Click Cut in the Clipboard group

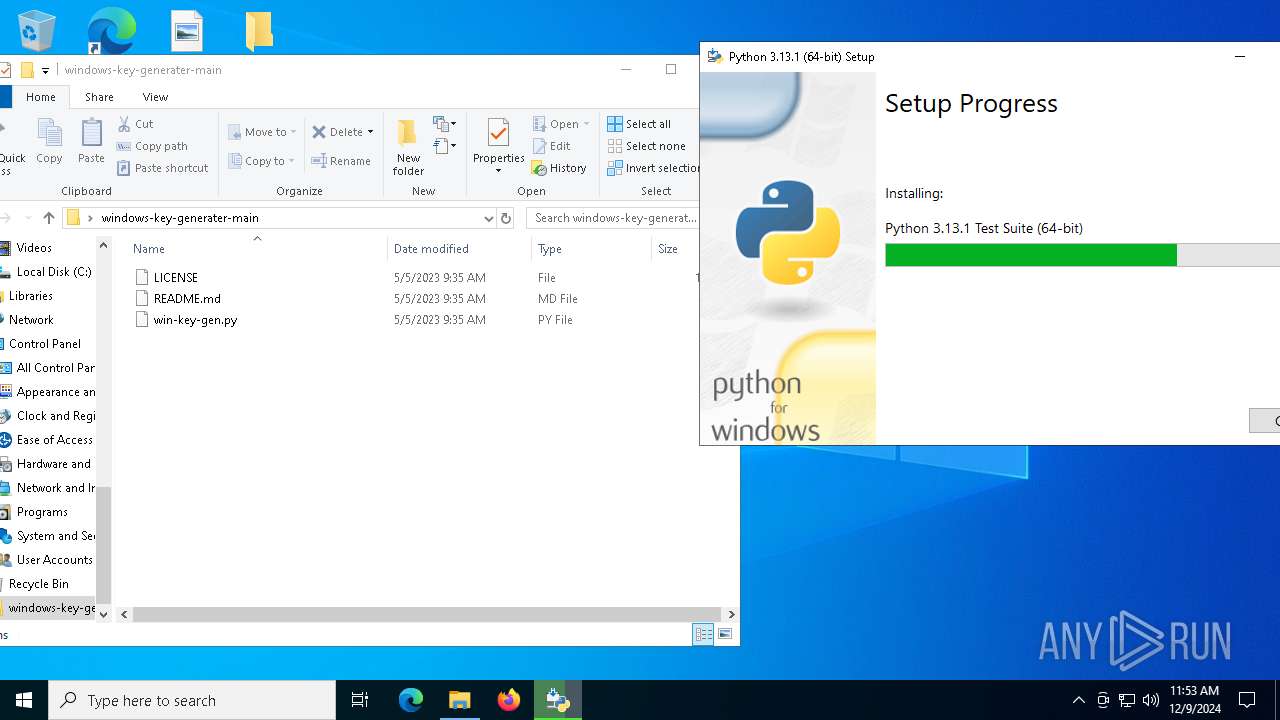click(135, 124)
